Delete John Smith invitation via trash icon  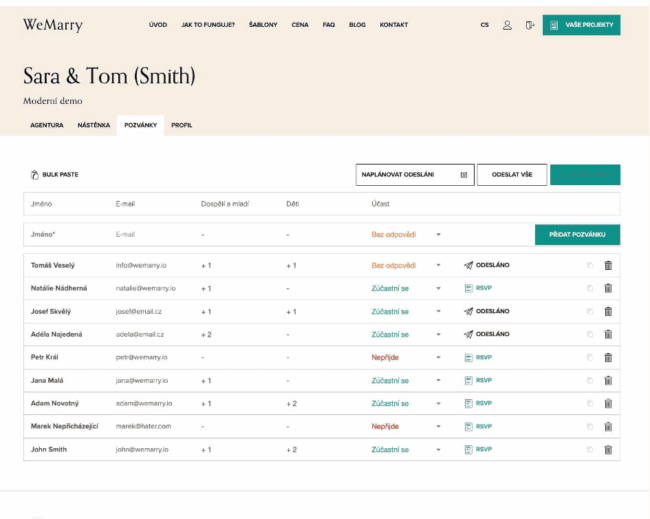pos(608,449)
